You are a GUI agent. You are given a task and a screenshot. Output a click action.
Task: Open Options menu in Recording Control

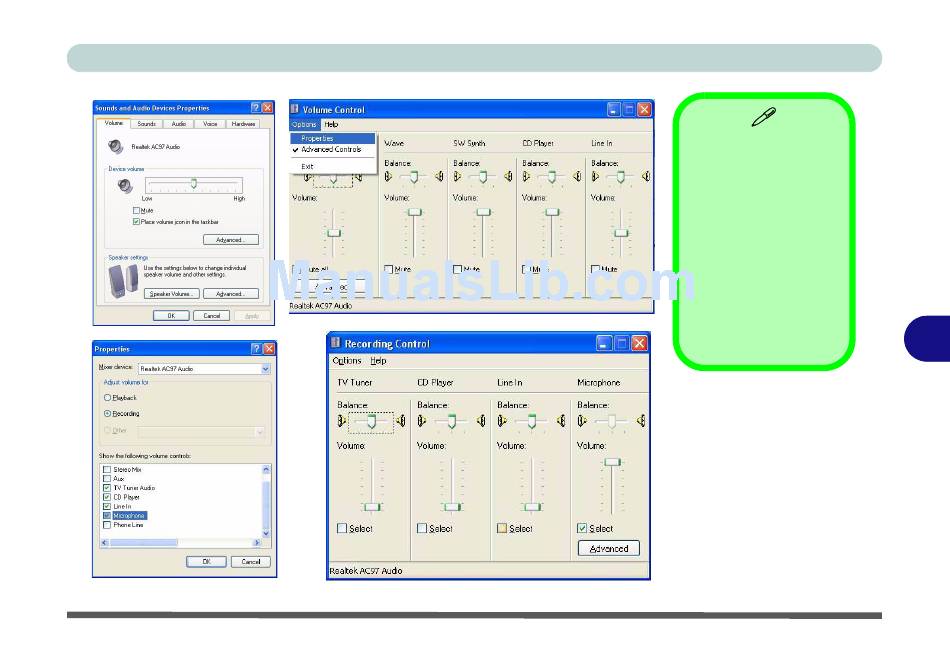346,361
